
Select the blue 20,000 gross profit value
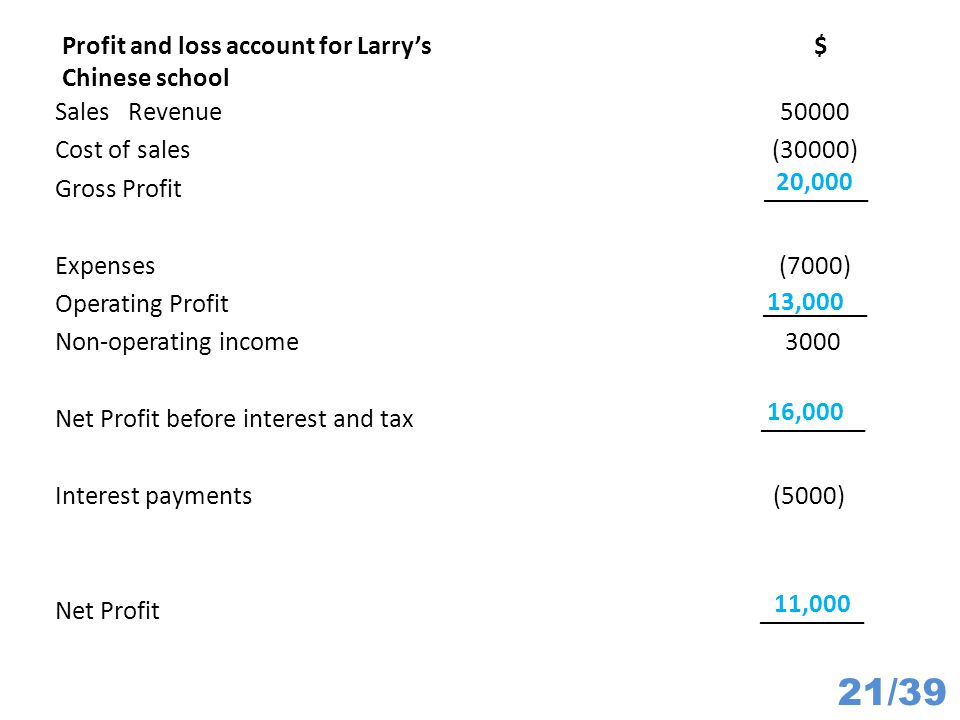point(814,182)
